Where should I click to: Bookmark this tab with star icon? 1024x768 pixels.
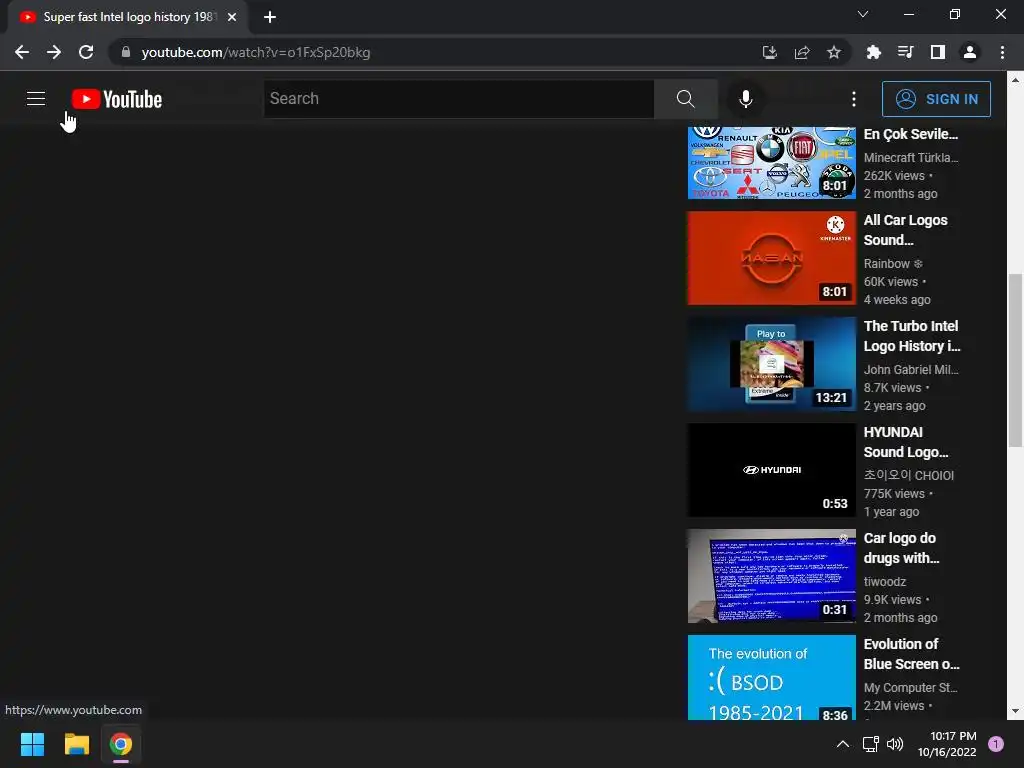pos(834,52)
